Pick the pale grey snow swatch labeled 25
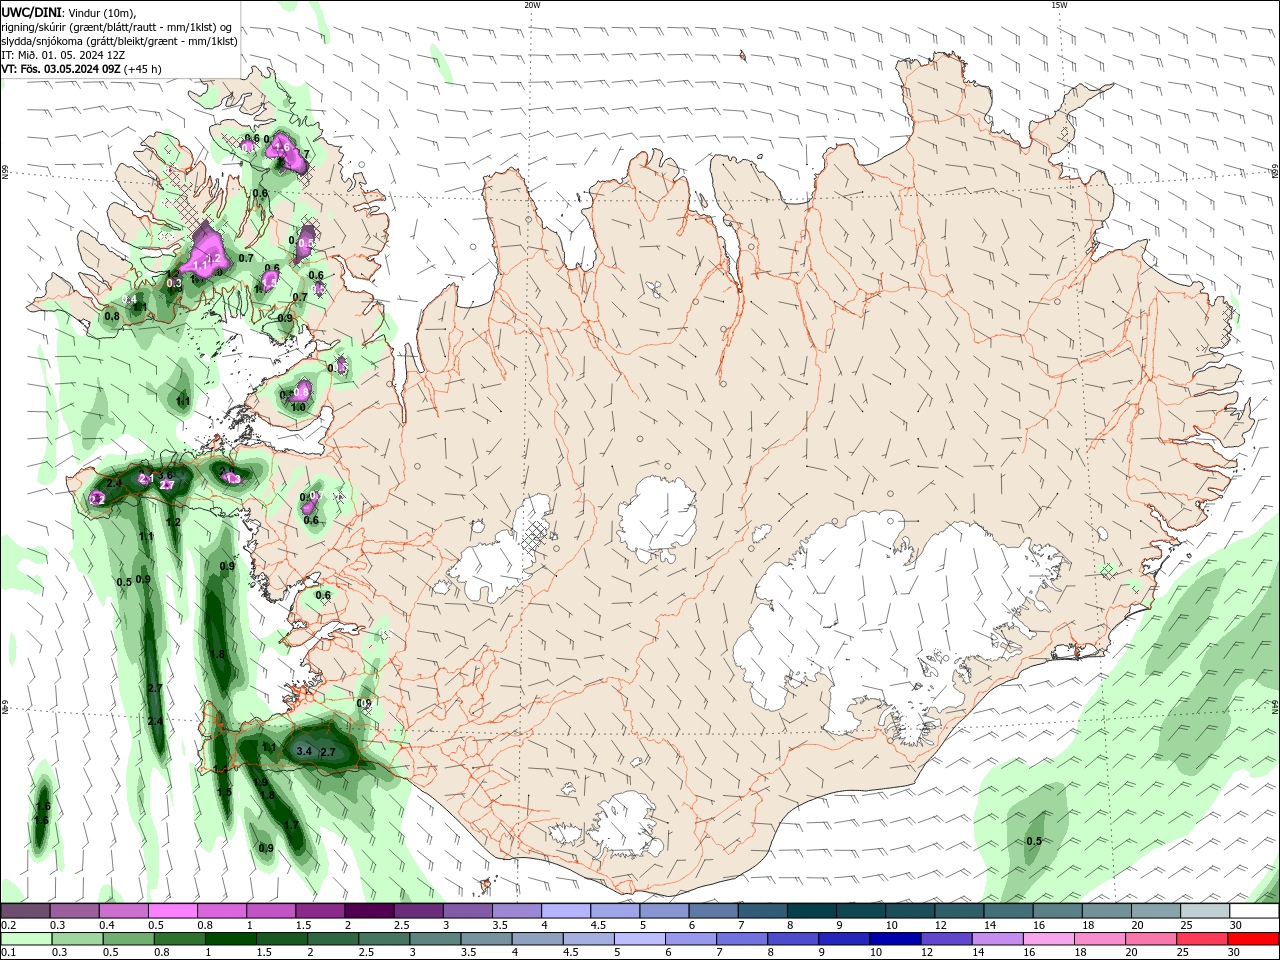The image size is (1280, 960). (1205, 911)
